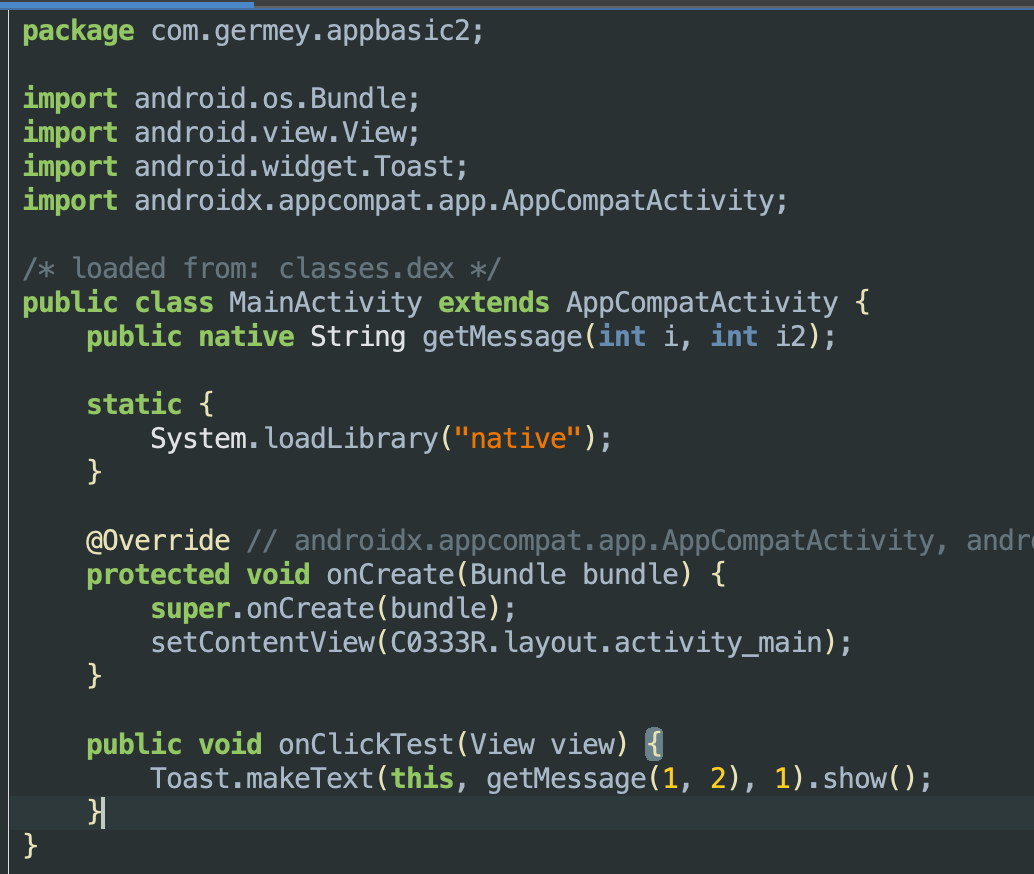Click getMessage in the native method declaration
1034x874 pixels.
click(x=501, y=337)
